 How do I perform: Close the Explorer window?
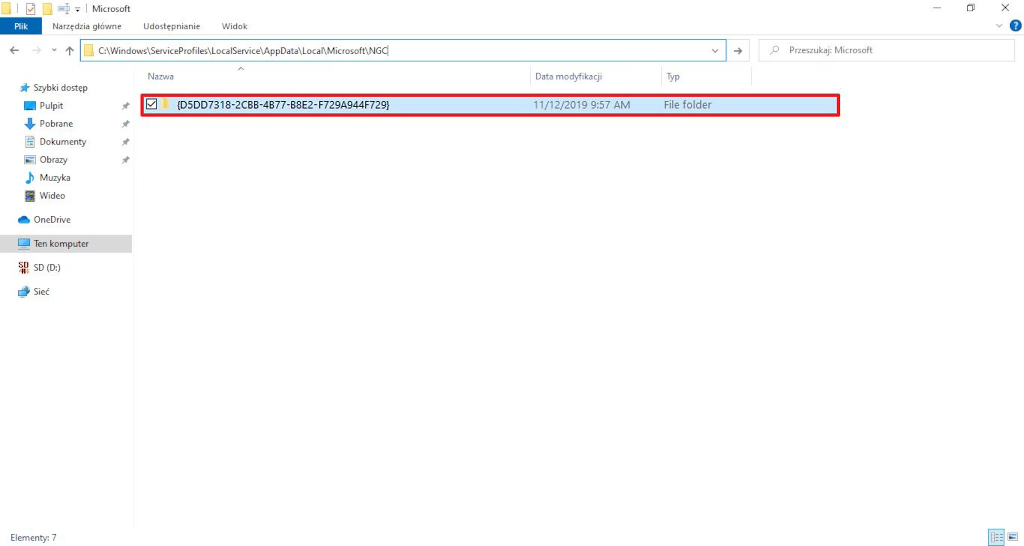pyautogui.click(x=1005, y=8)
